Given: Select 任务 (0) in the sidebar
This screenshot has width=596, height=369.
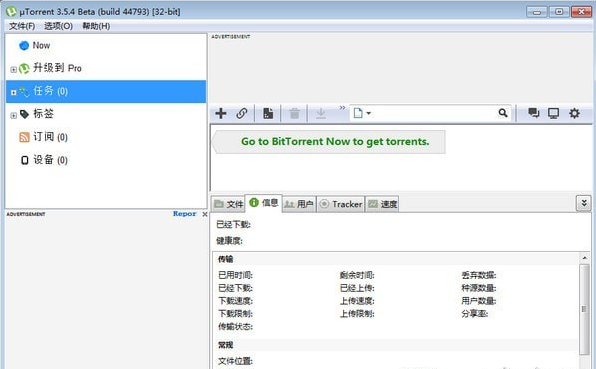Looking at the screenshot, I should (x=106, y=91).
